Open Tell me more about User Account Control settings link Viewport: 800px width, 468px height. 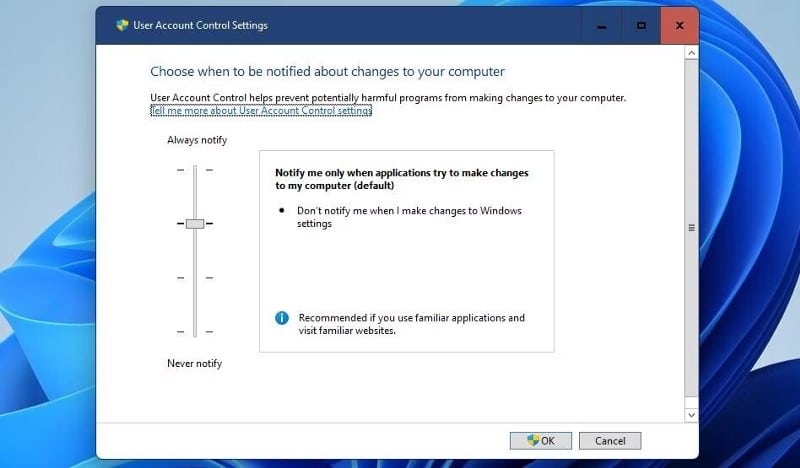pos(261,111)
